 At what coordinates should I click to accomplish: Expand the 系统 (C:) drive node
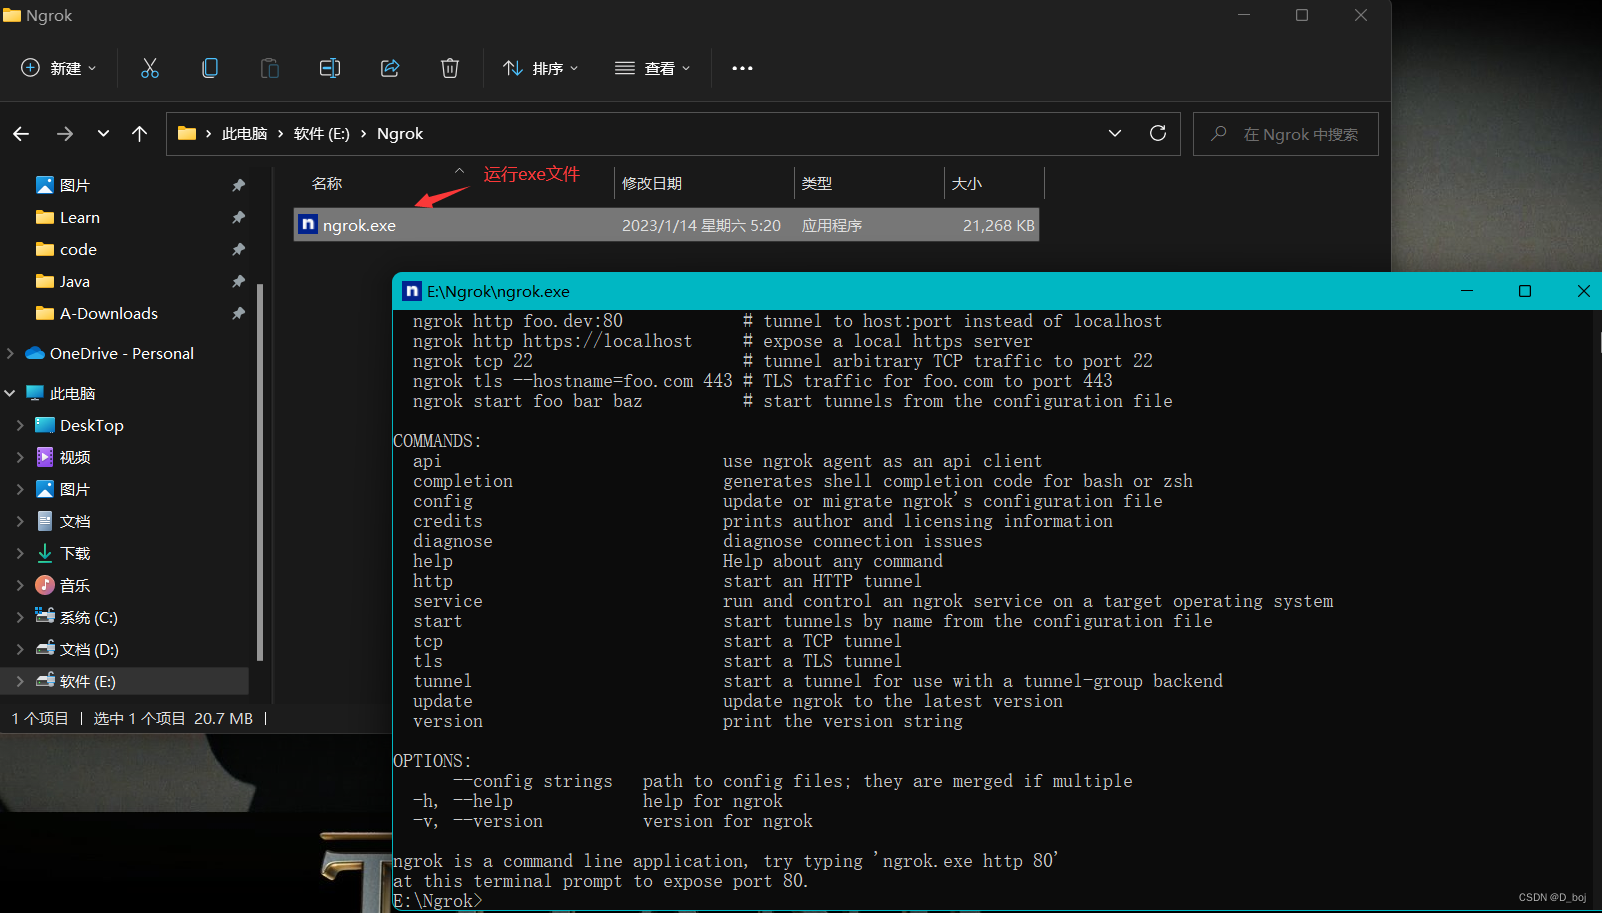(20, 617)
